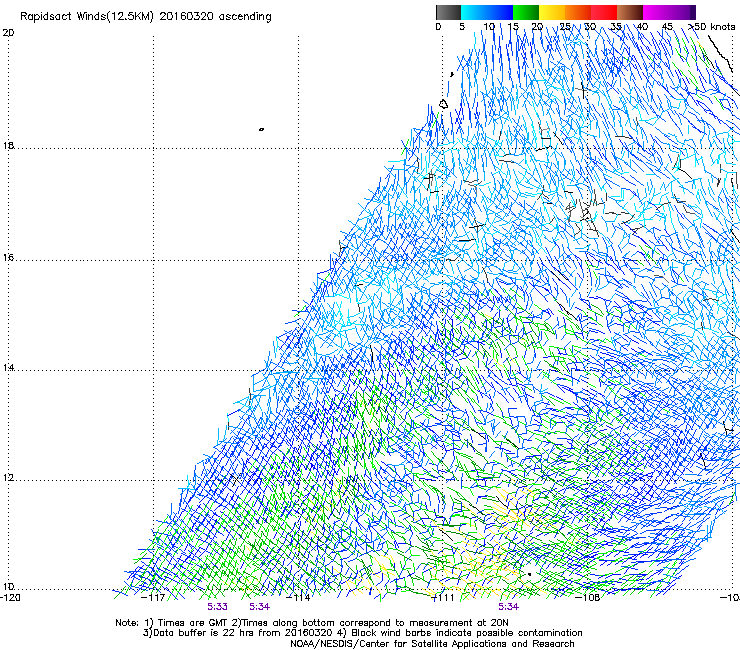Click the NOAA/NESDIS Center for Satellite Applications credit
The height and width of the screenshot is (650, 740).
tap(432, 644)
